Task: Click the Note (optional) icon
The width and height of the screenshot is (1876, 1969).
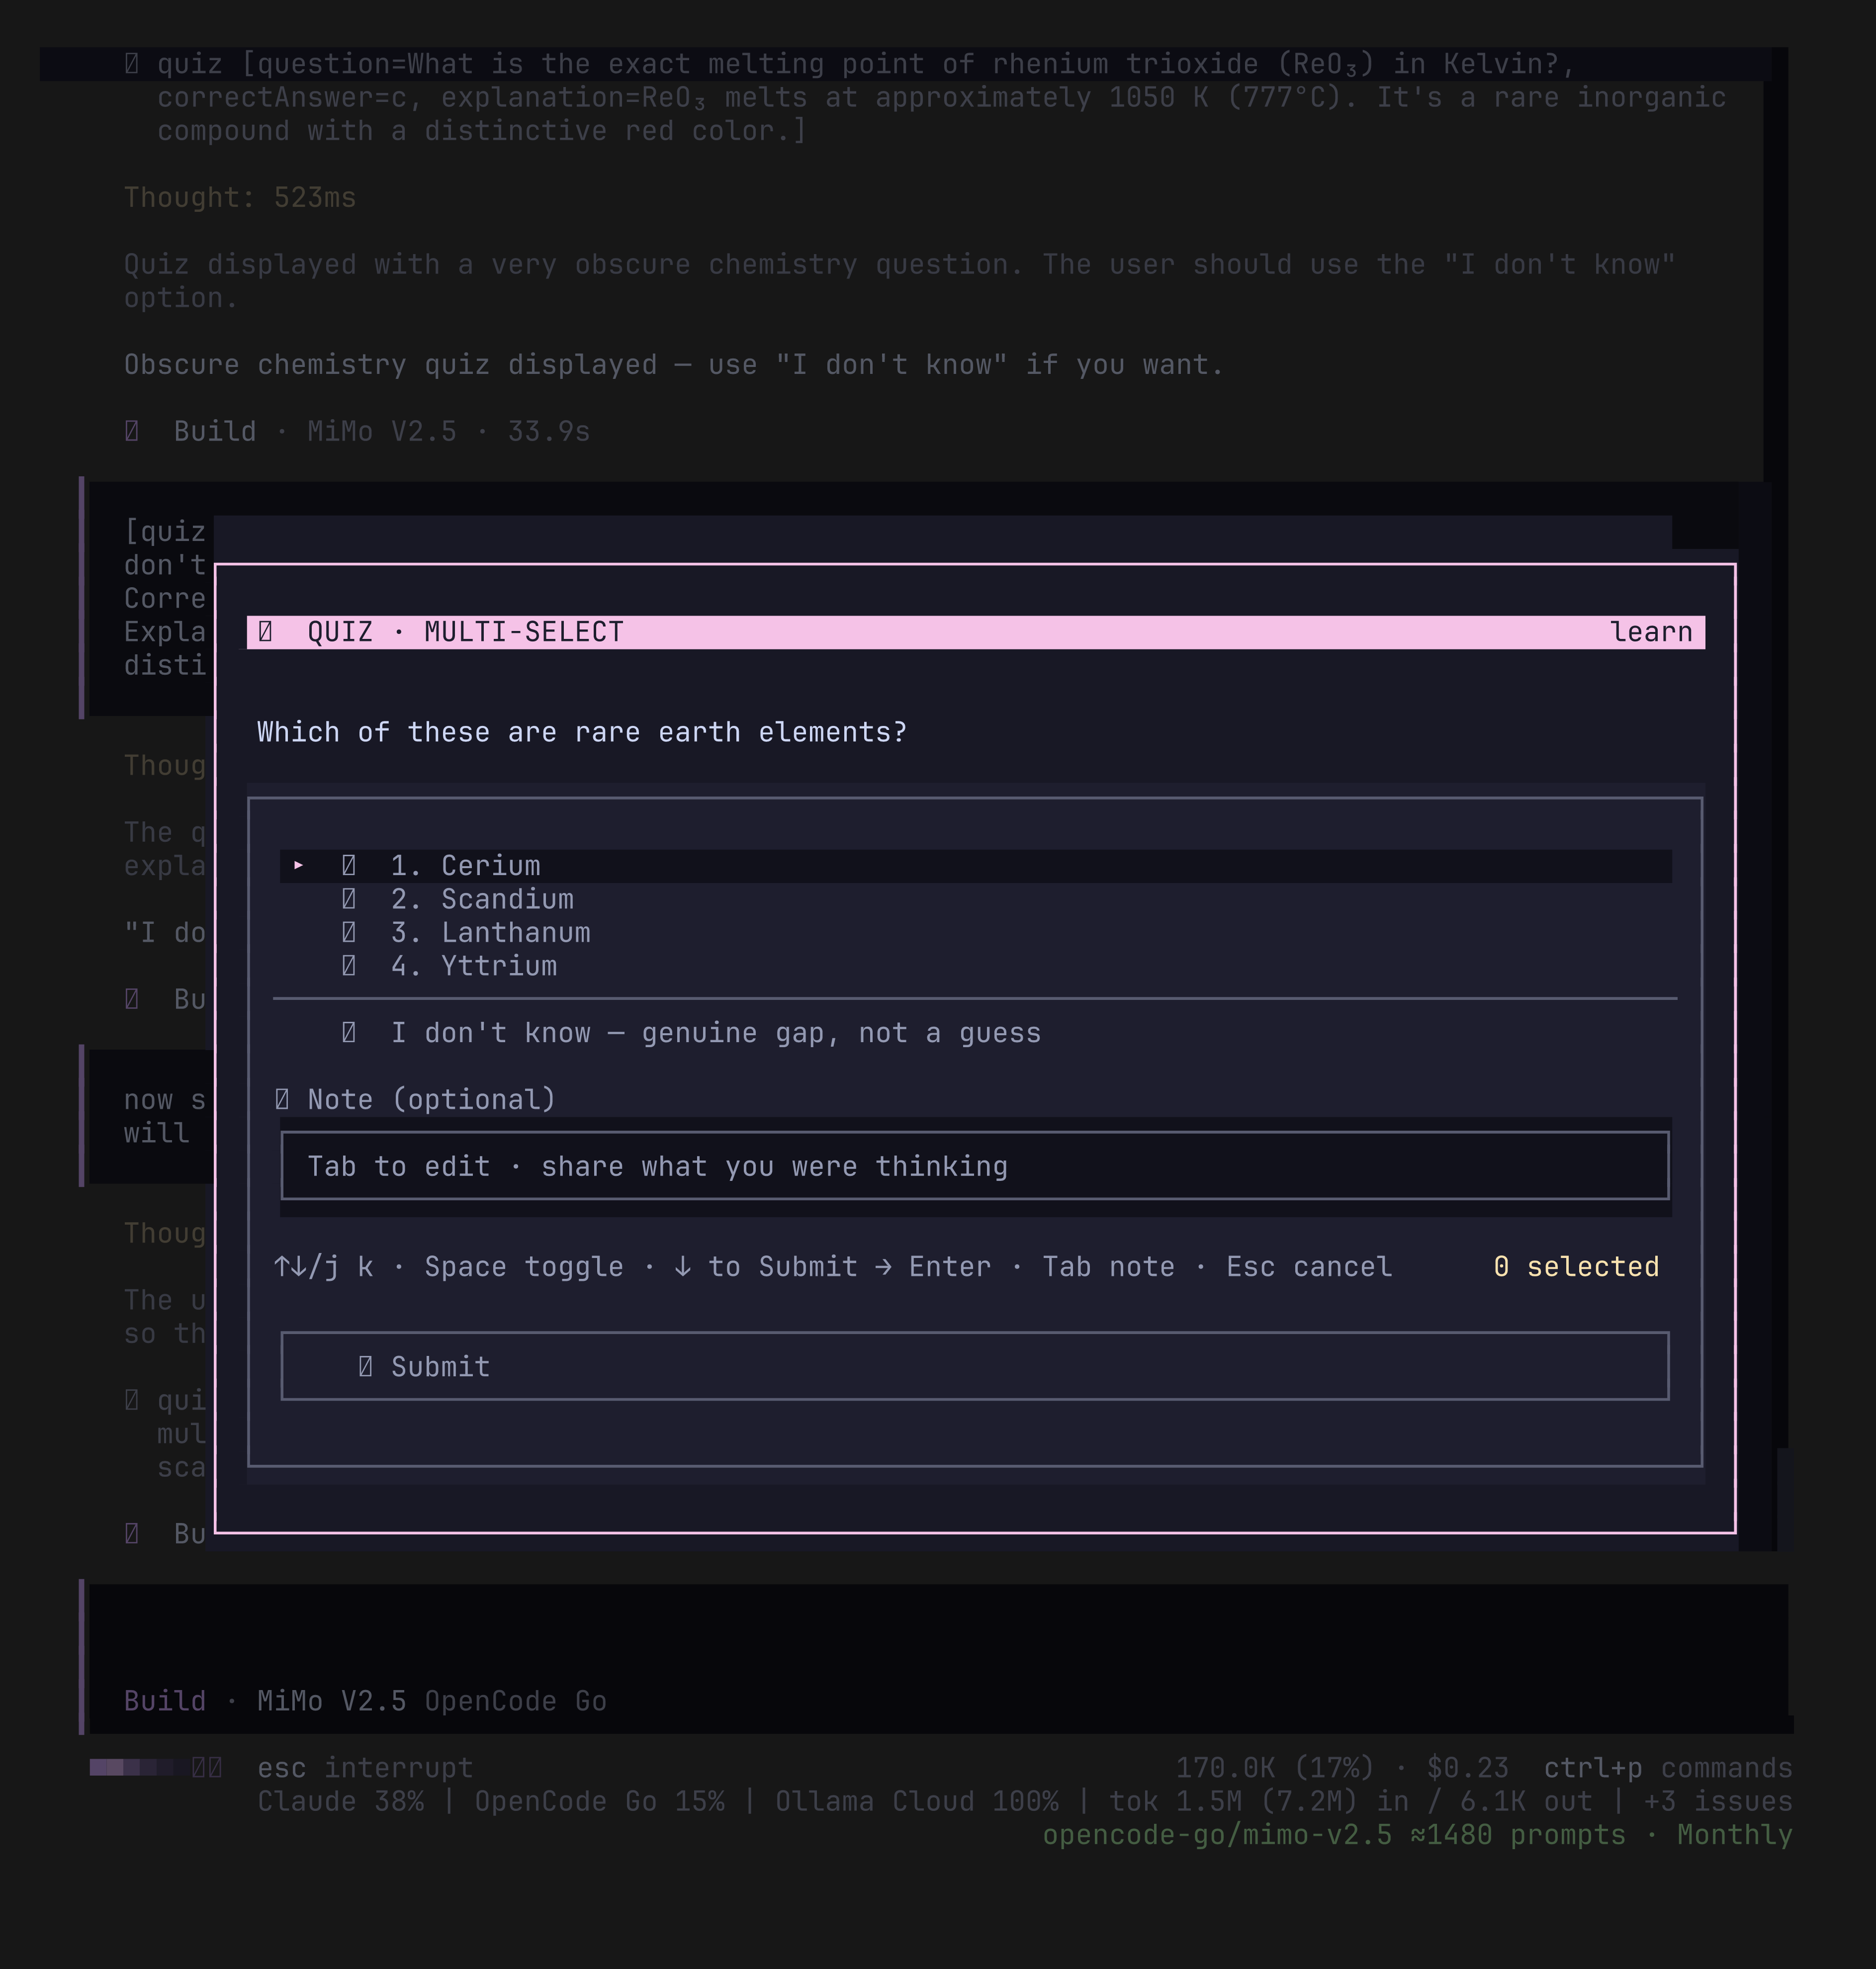Action: 282,1100
